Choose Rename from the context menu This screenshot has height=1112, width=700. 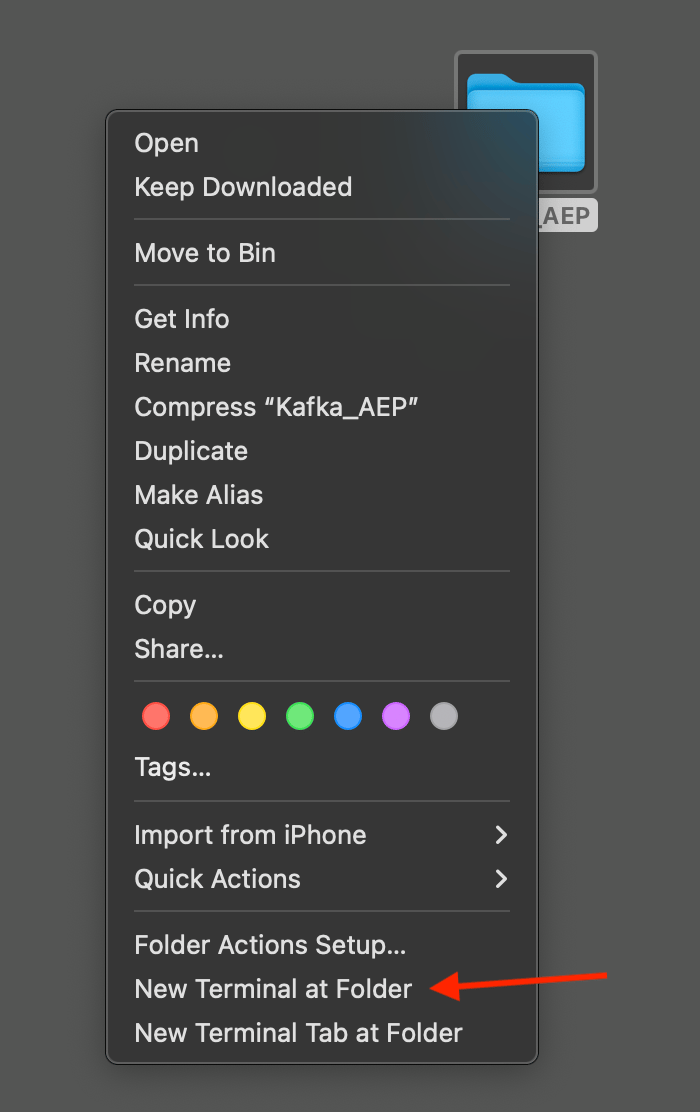coord(183,363)
